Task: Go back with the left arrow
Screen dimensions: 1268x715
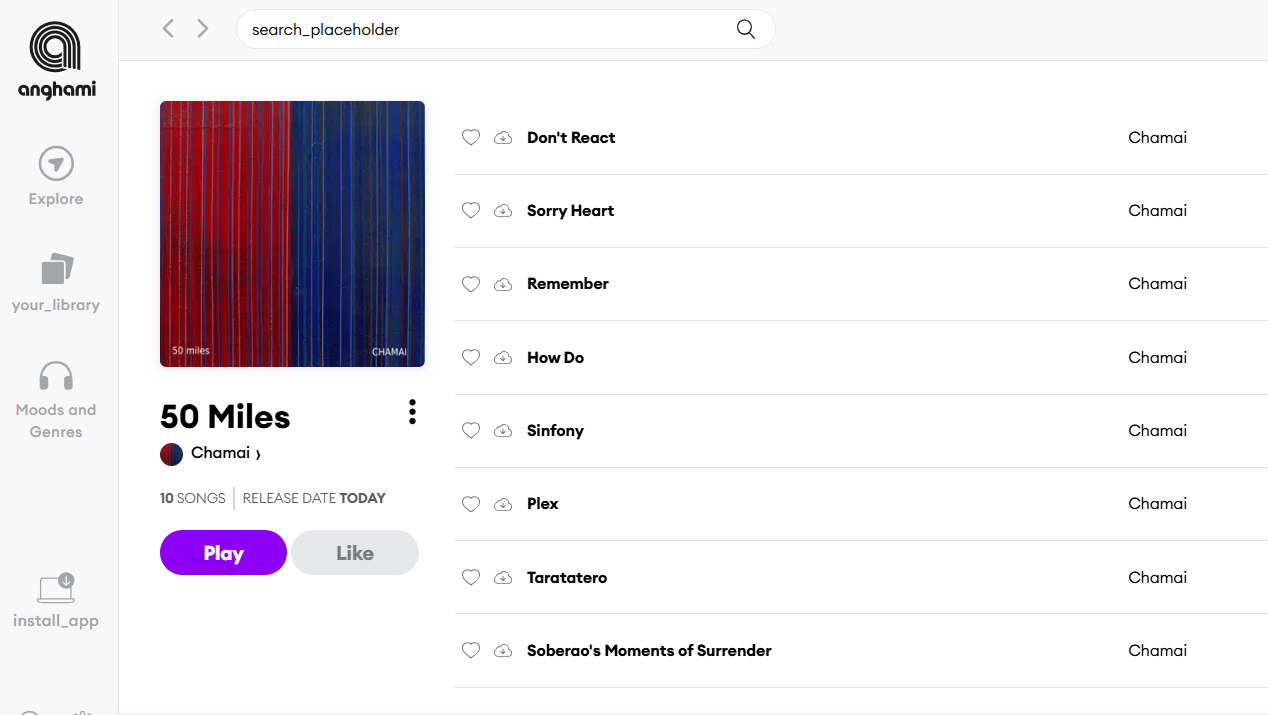Action: click(168, 29)
